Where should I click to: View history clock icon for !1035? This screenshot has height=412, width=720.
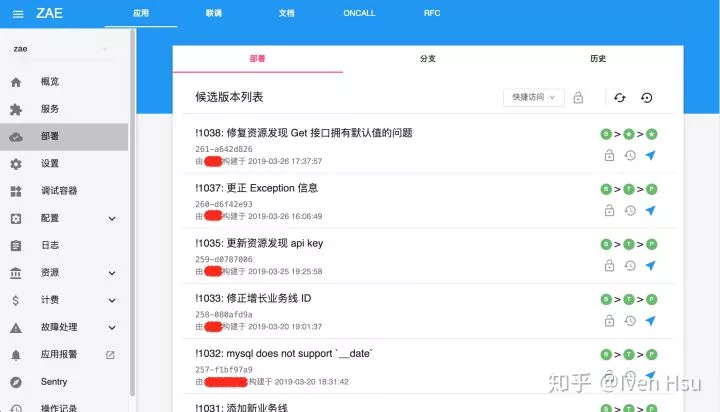630,265
